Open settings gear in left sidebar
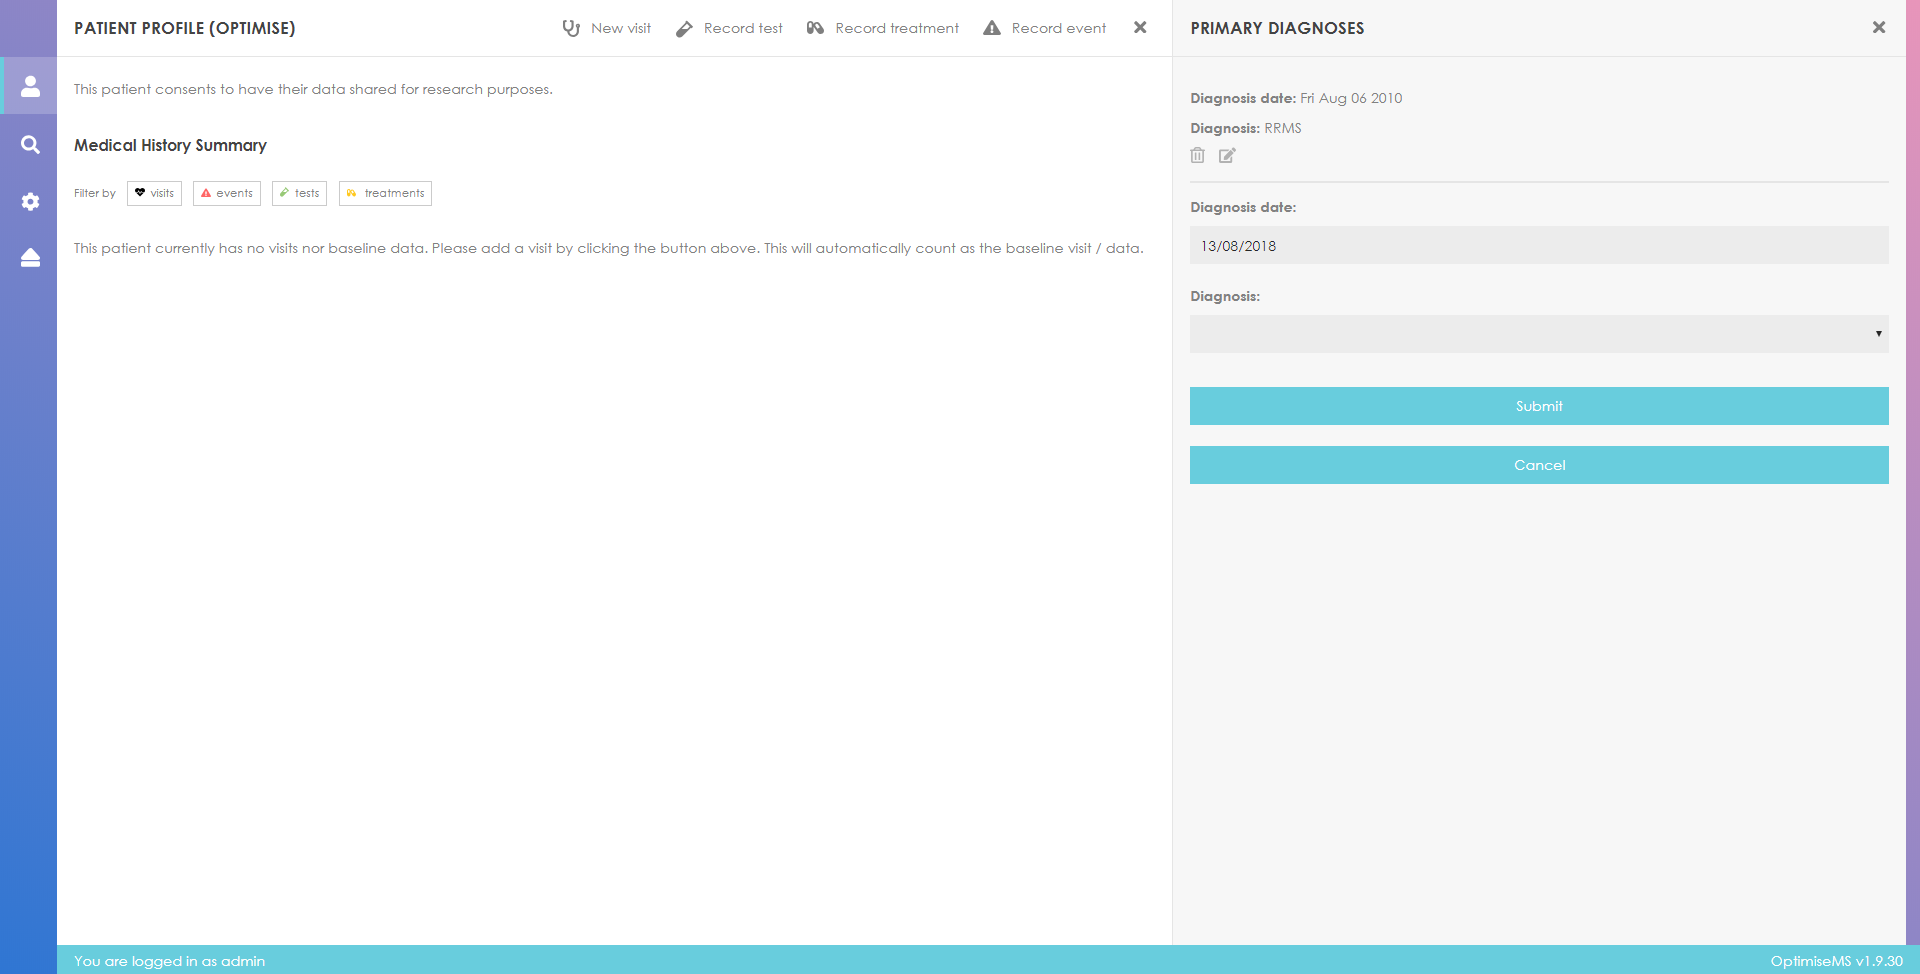This screenshot has width=1920, height=974. (30, 202)
